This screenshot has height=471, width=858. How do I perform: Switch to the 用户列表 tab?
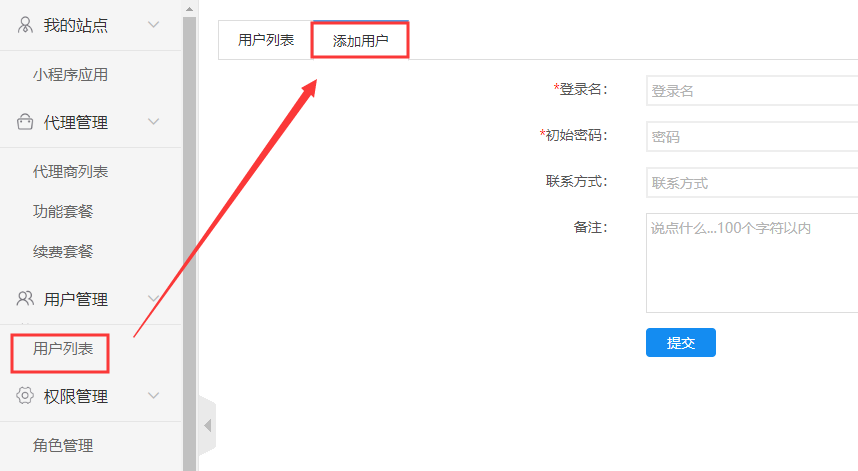(266, 40)
